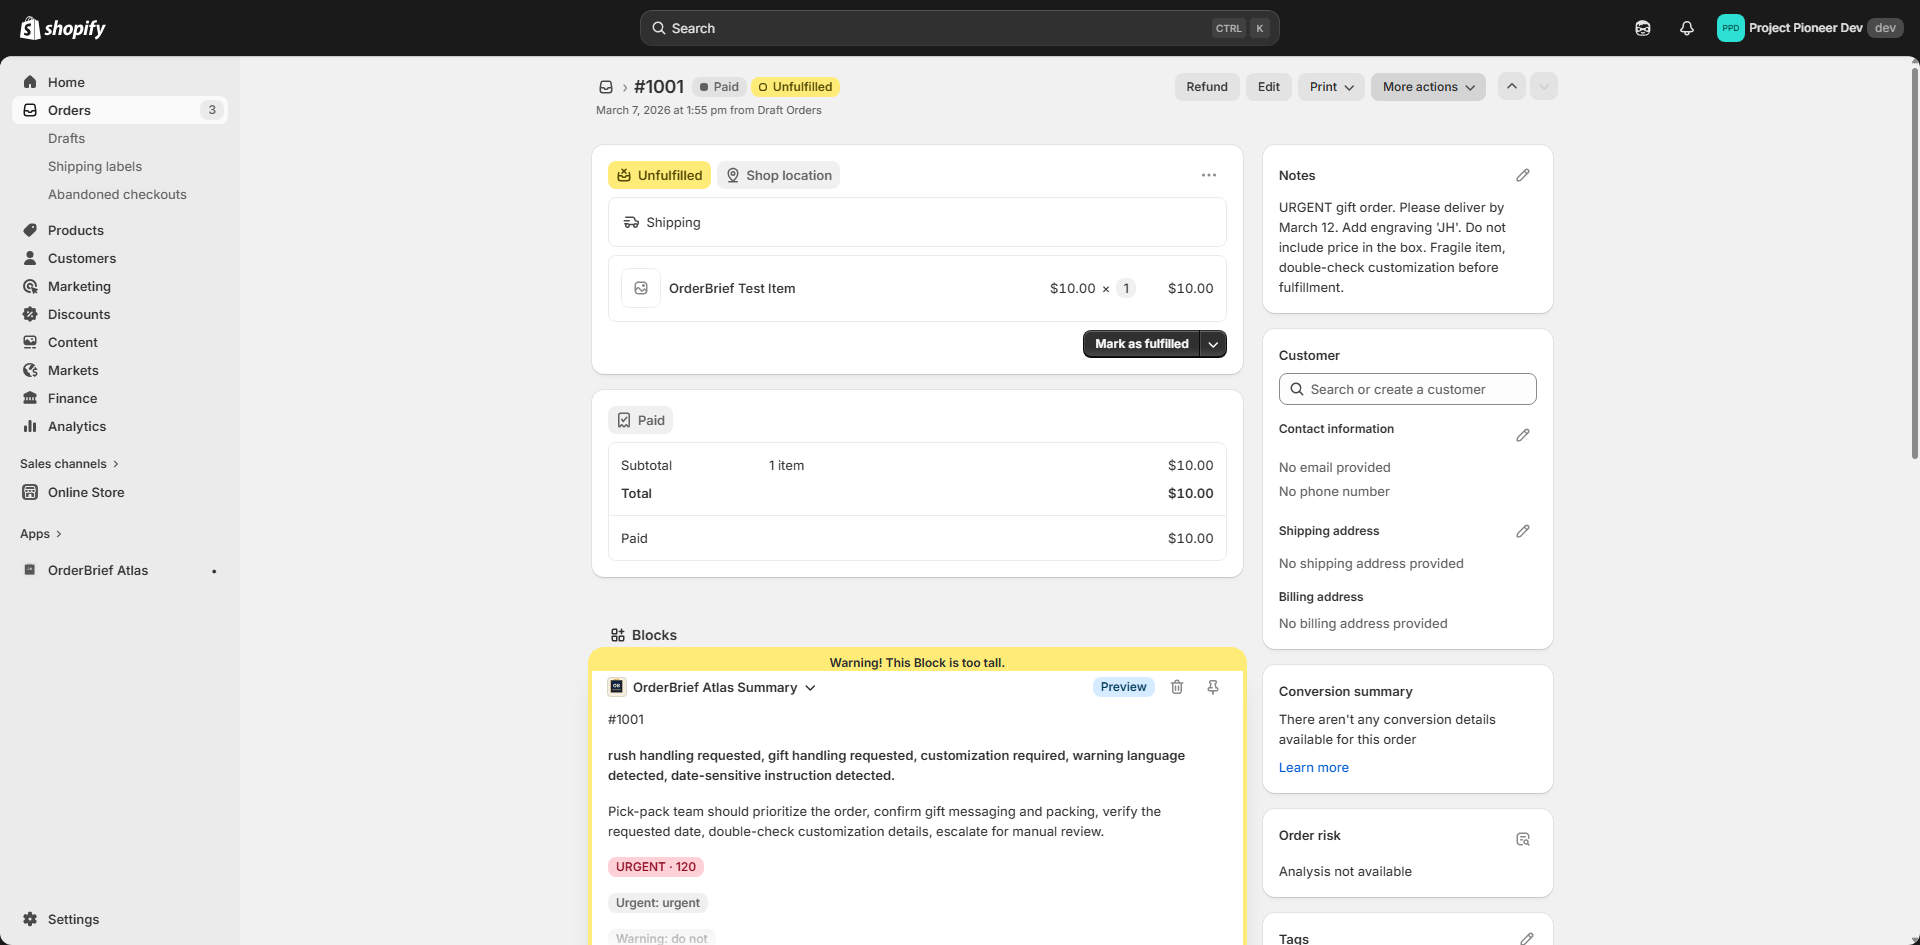Click the Content icon in sidebar
The image size is (1920, 945).
pos(30,342)
